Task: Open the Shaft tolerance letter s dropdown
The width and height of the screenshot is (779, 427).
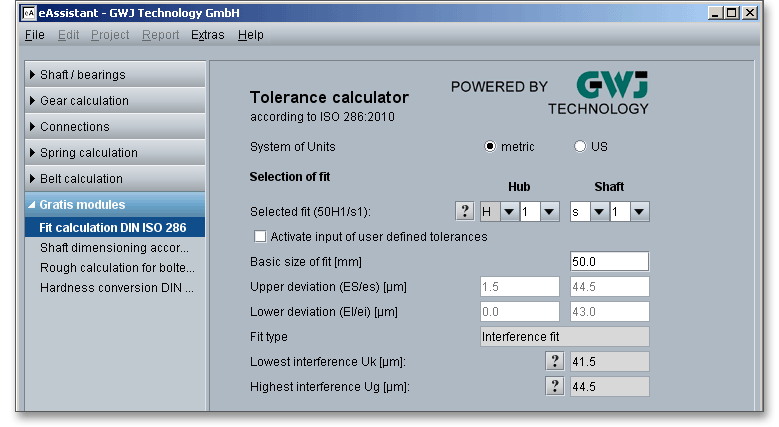Action: pyautogui.click(x=598, y=212)
